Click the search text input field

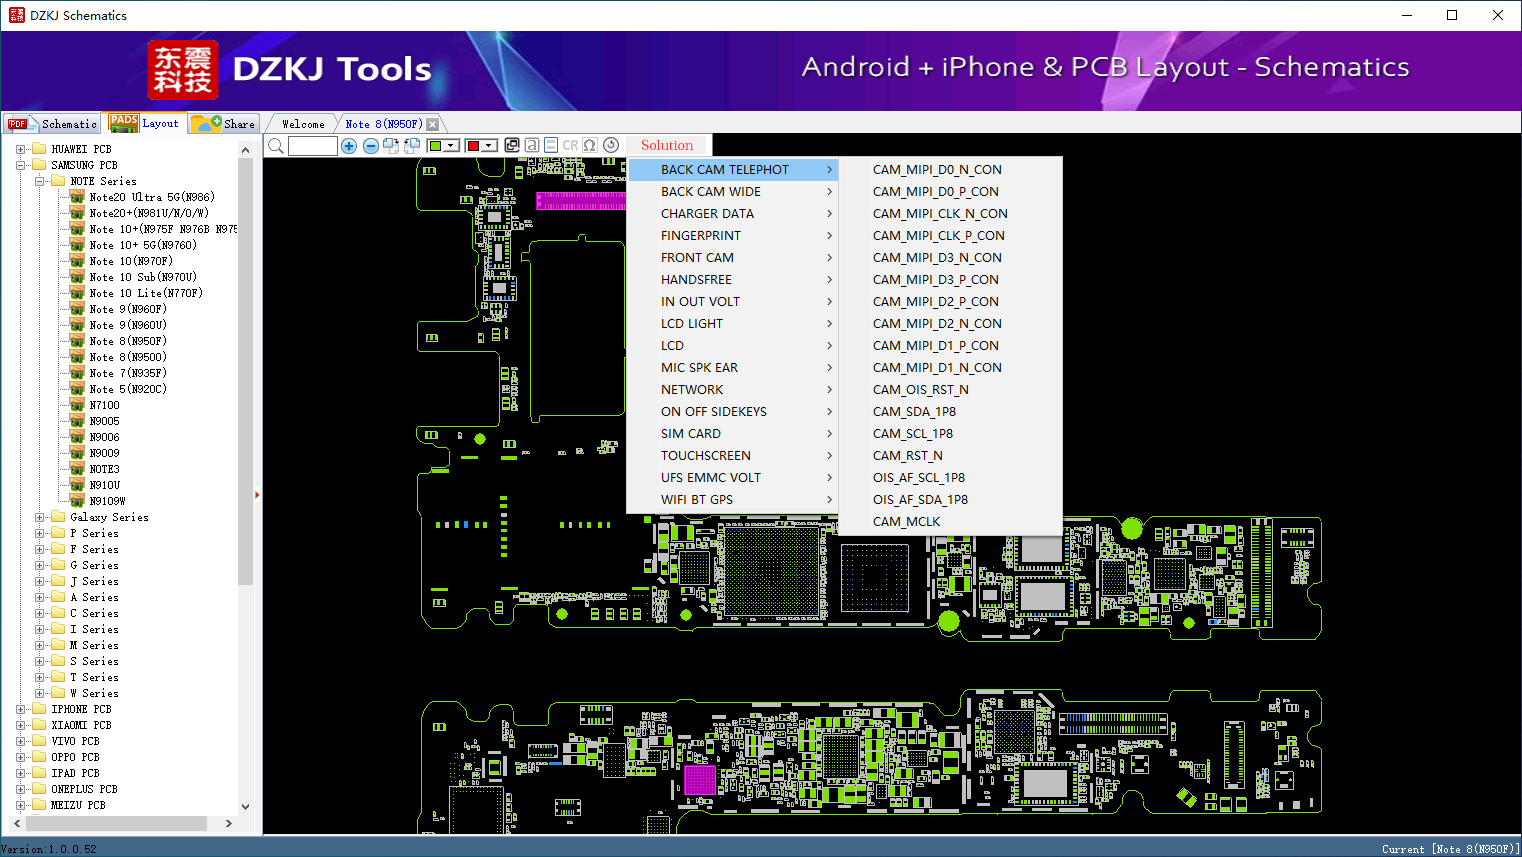[x=312, y=146]
